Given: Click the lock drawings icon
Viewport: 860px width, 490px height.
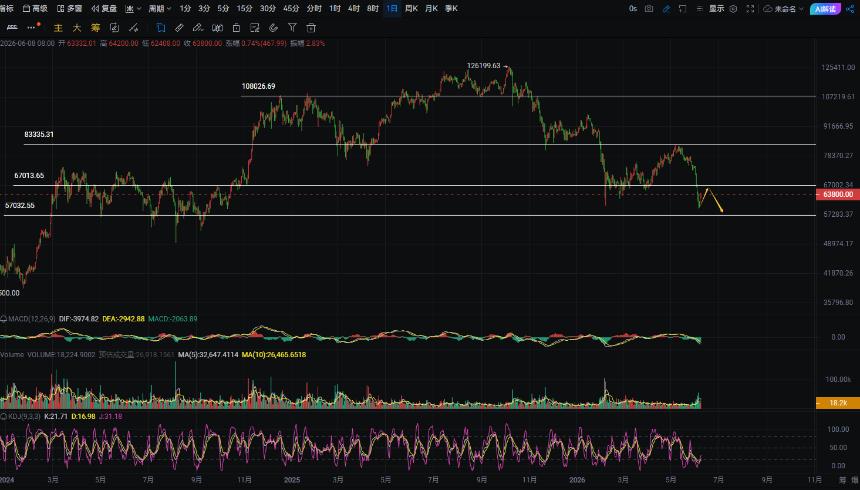Looking at the screenshot, I should 236,27.
